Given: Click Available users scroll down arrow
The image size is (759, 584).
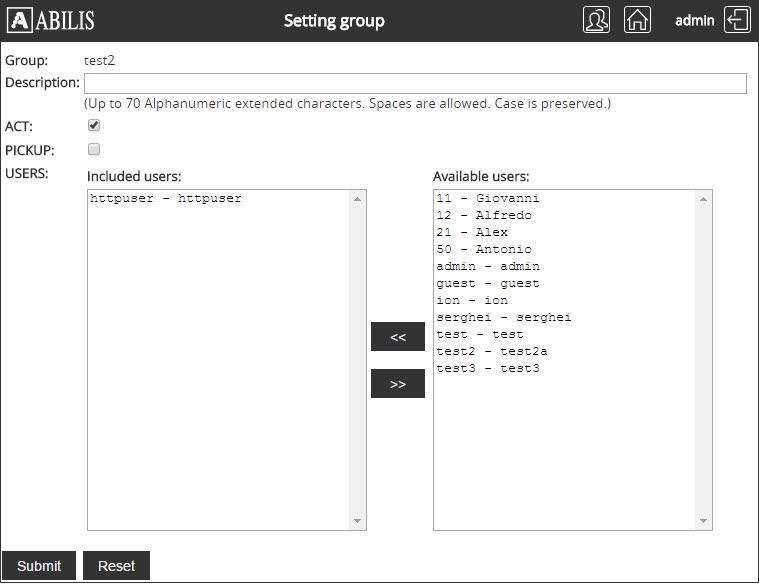Looking at the screenshot, I should (x=703, y=521).
